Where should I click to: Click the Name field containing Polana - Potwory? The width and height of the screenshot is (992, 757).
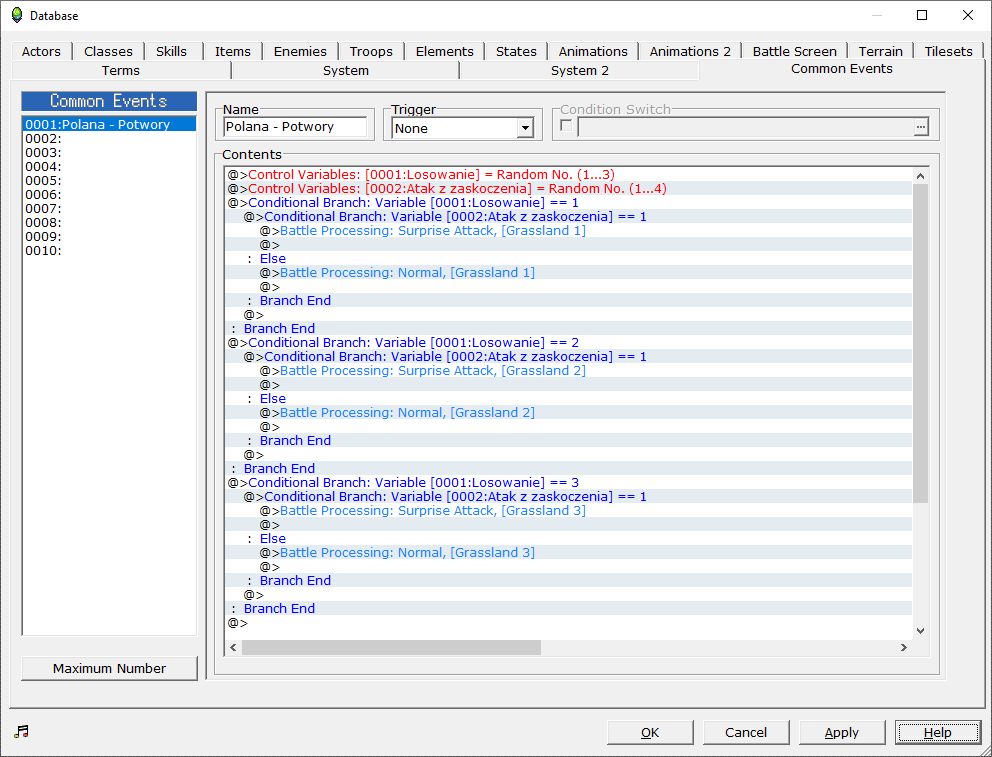click(x=295, y=126)
